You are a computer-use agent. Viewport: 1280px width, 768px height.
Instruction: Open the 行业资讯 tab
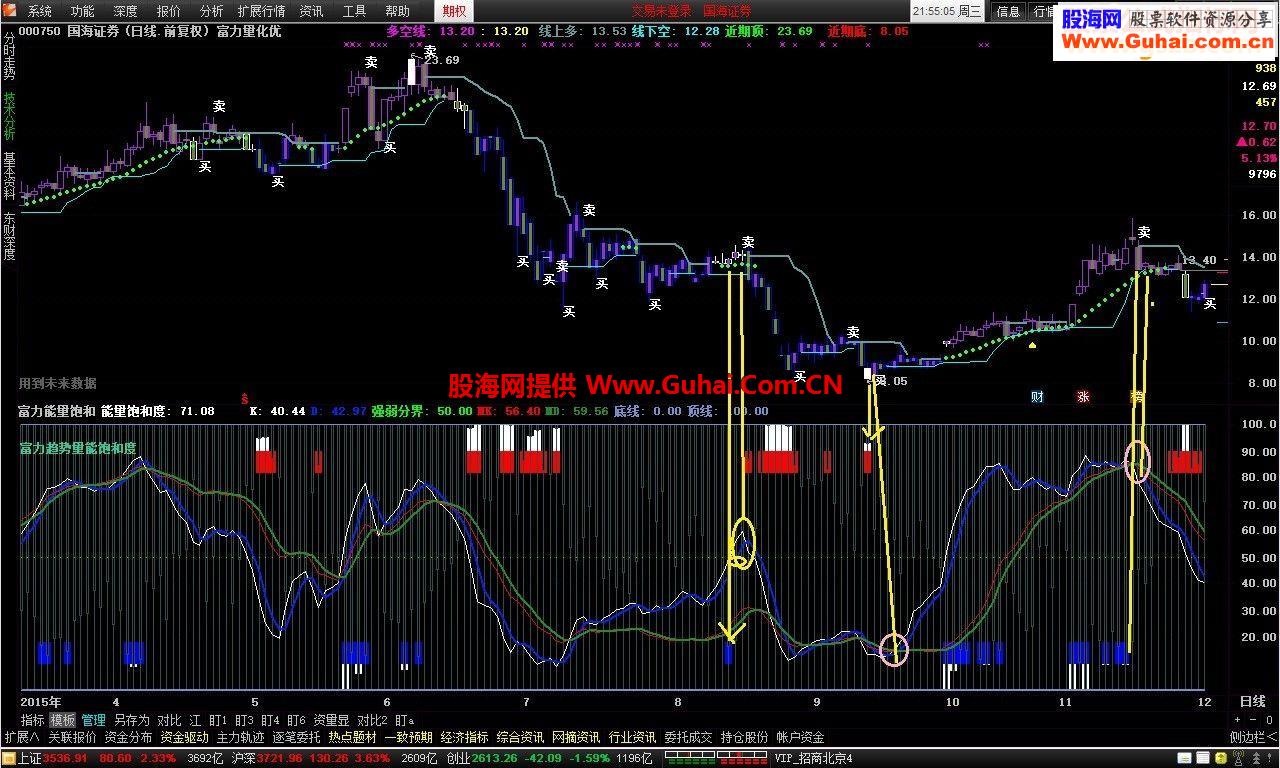coord(632,738)
